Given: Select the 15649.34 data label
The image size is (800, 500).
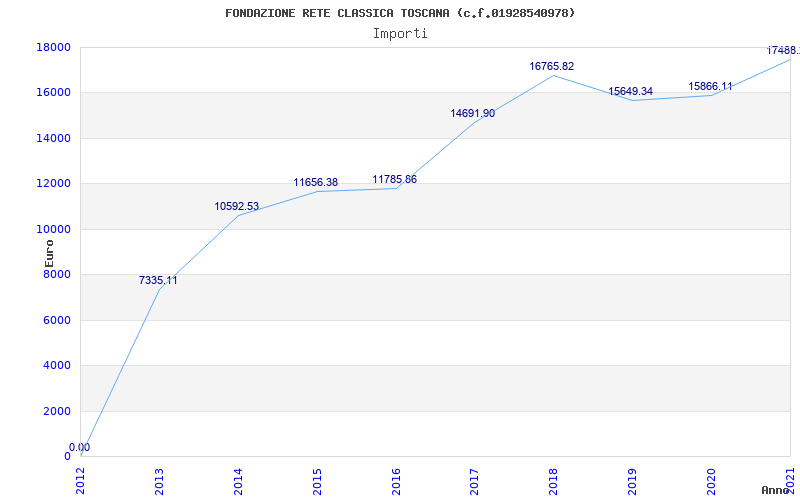Looking at the screenshot, I should [x=630, y=92].
